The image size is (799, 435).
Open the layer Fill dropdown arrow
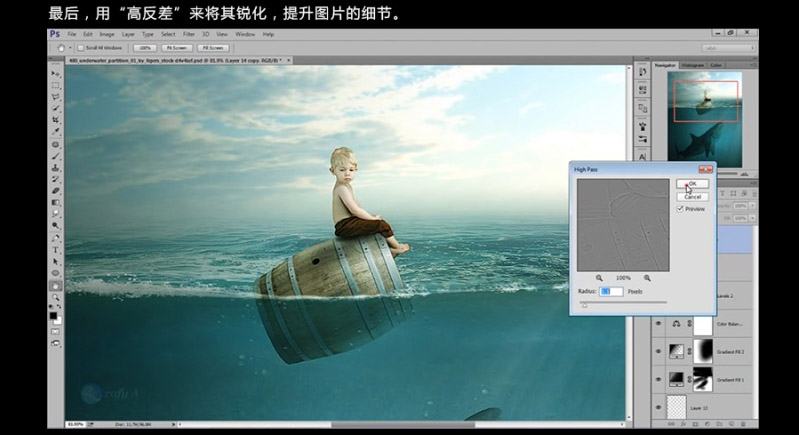753,218
